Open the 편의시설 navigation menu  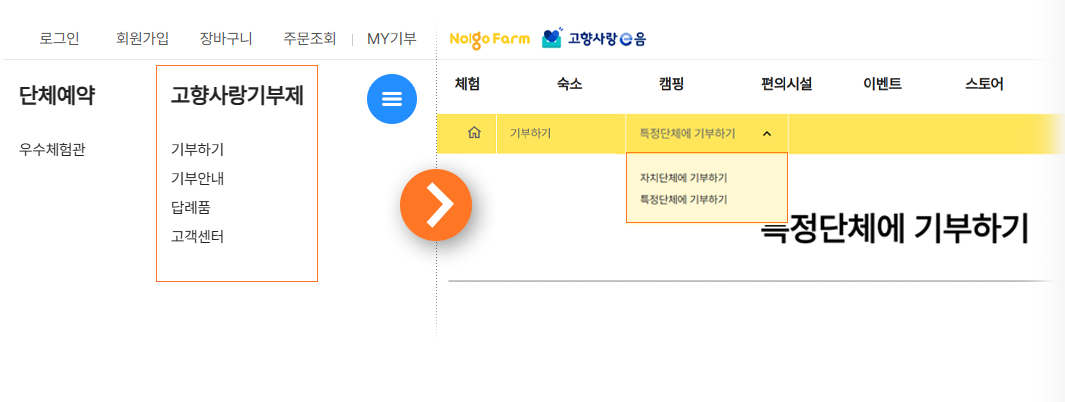[x=787, y=84]
